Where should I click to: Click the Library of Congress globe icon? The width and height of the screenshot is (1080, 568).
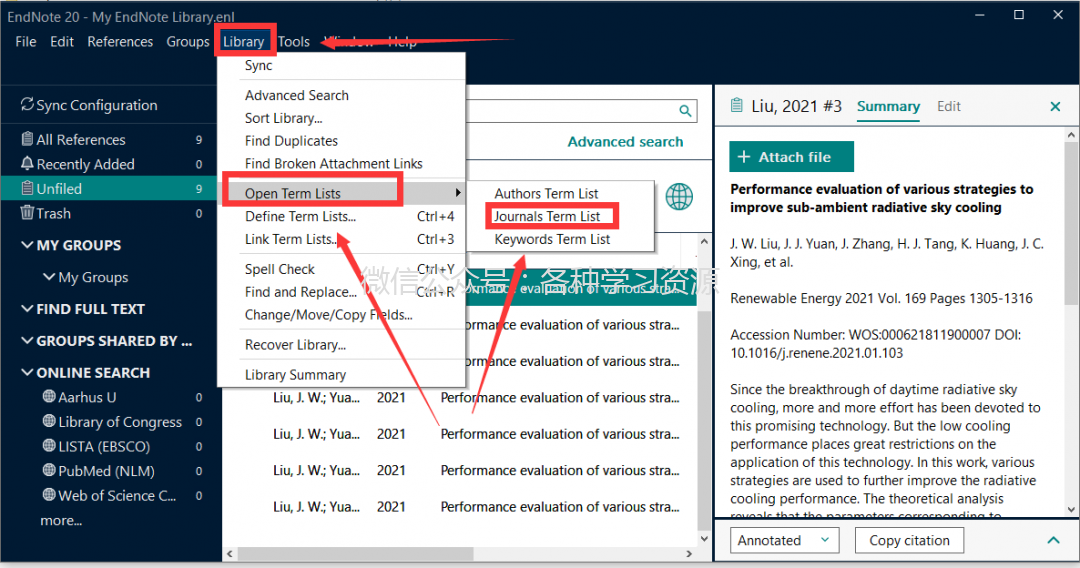[49, 421]
